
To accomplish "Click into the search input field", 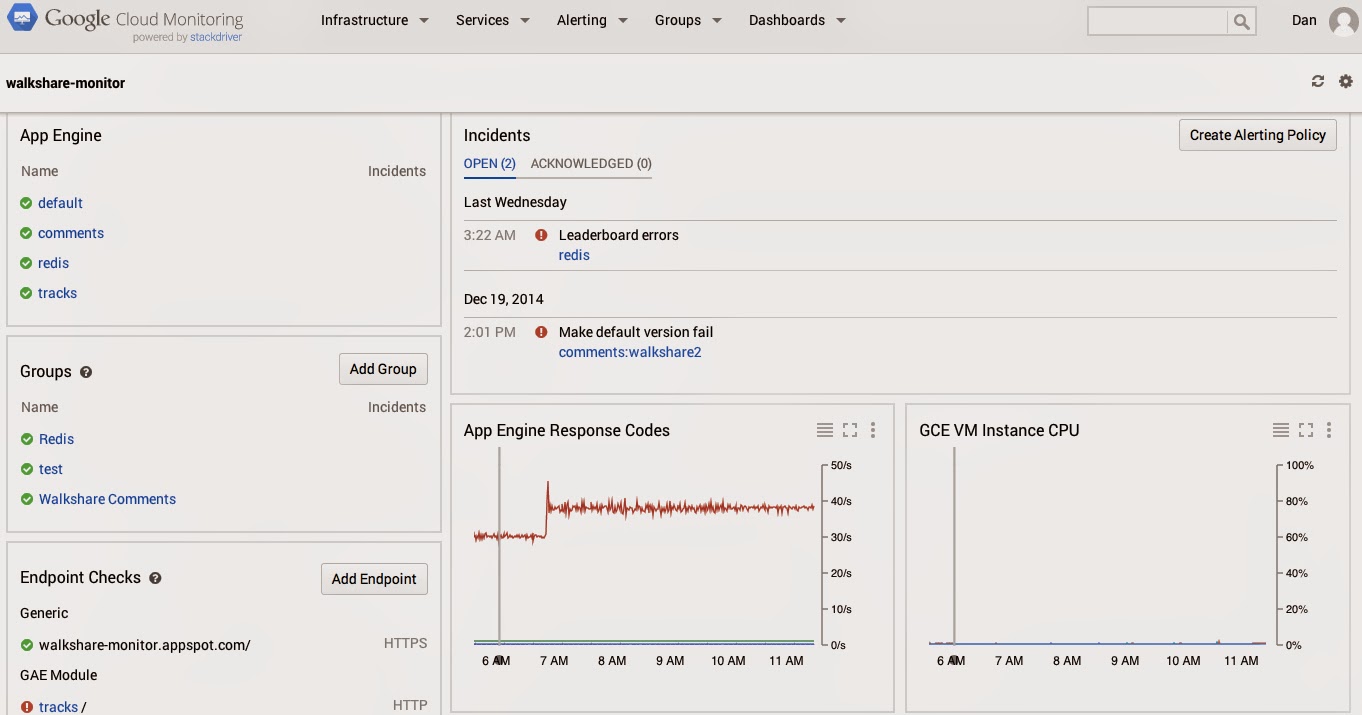I will 1157,21.
